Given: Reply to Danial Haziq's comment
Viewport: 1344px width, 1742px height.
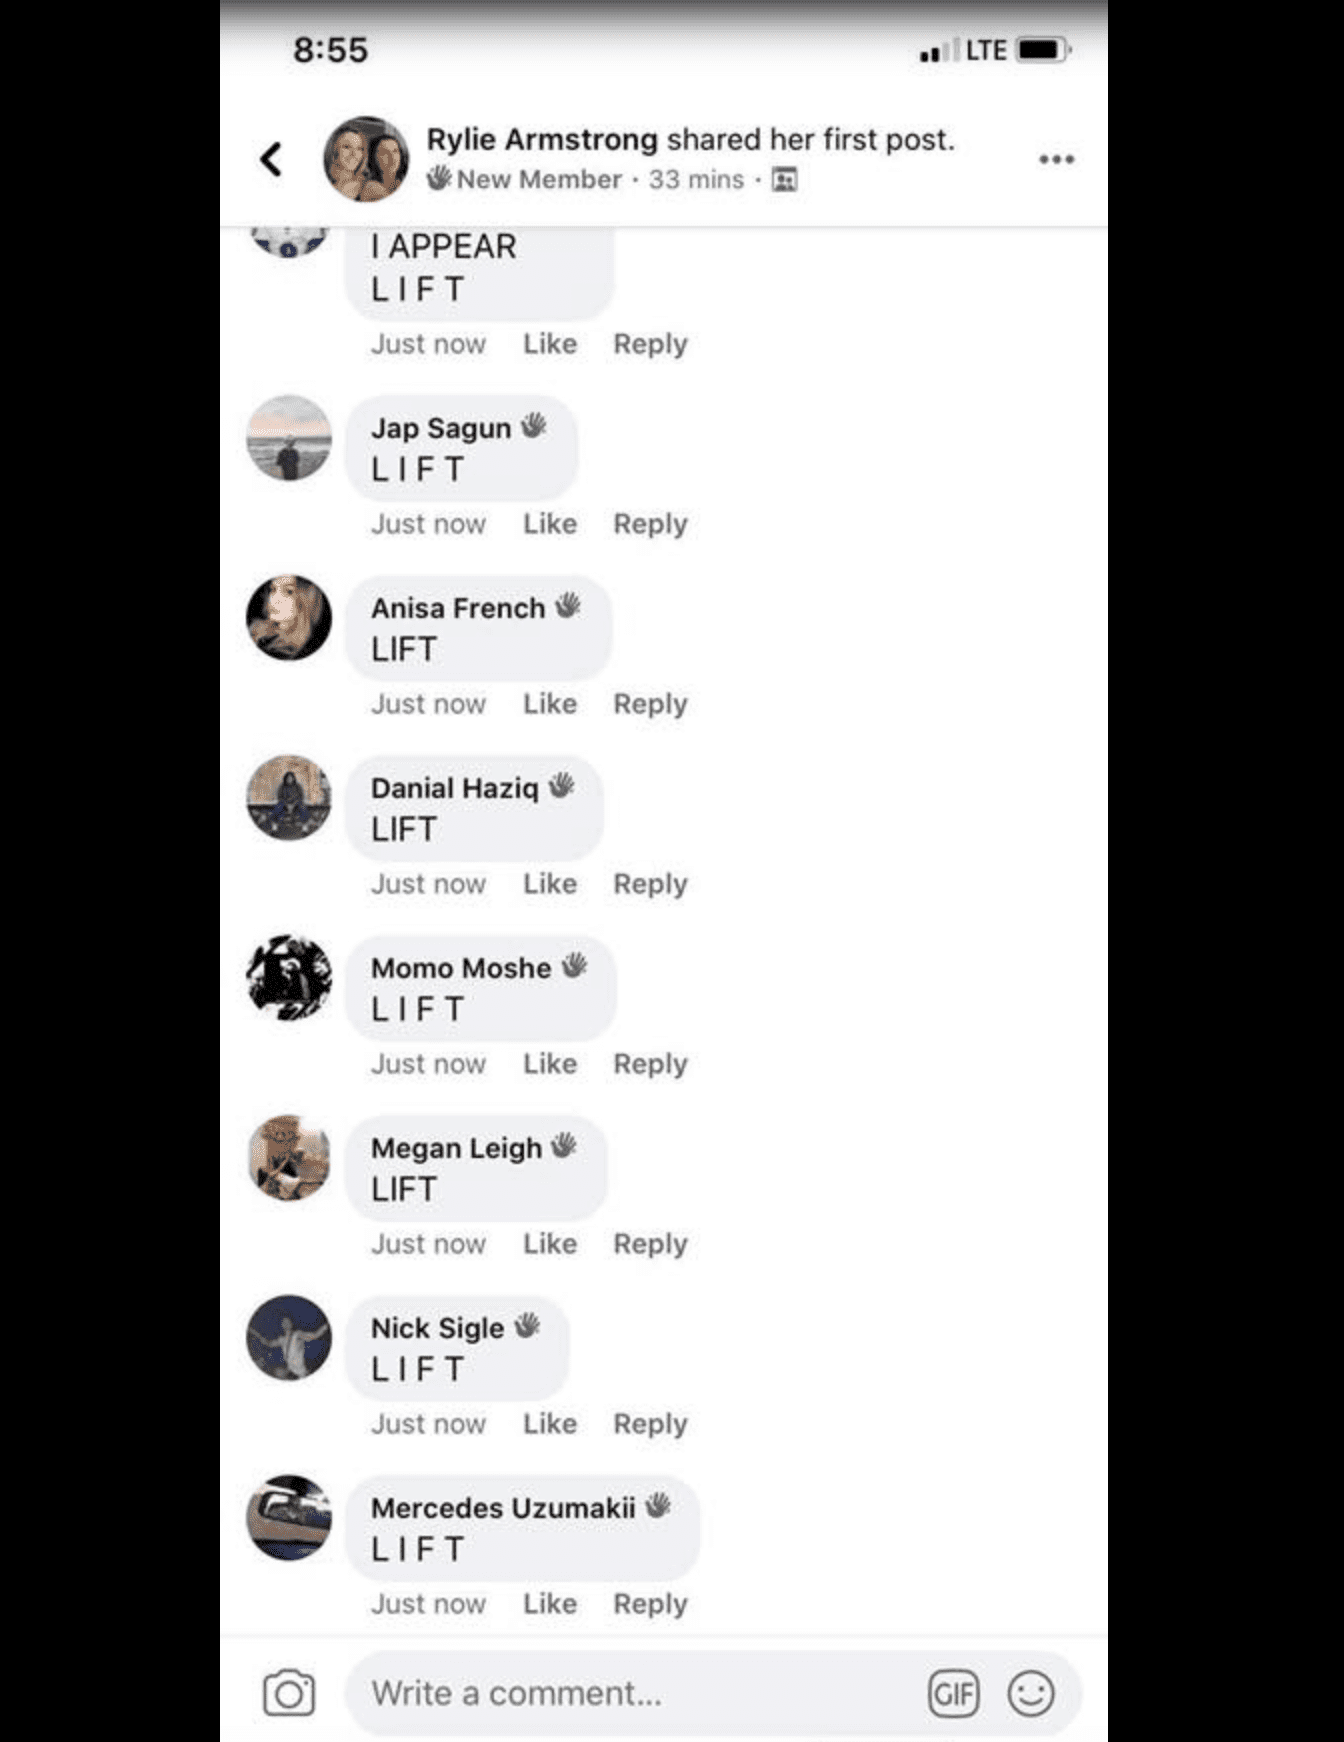Looking at the screenshot, I should 650,884.
